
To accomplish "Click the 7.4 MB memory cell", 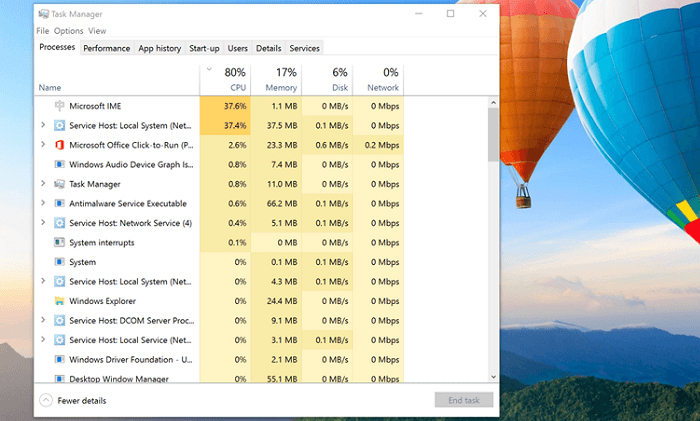I will (x=276, y=164).
